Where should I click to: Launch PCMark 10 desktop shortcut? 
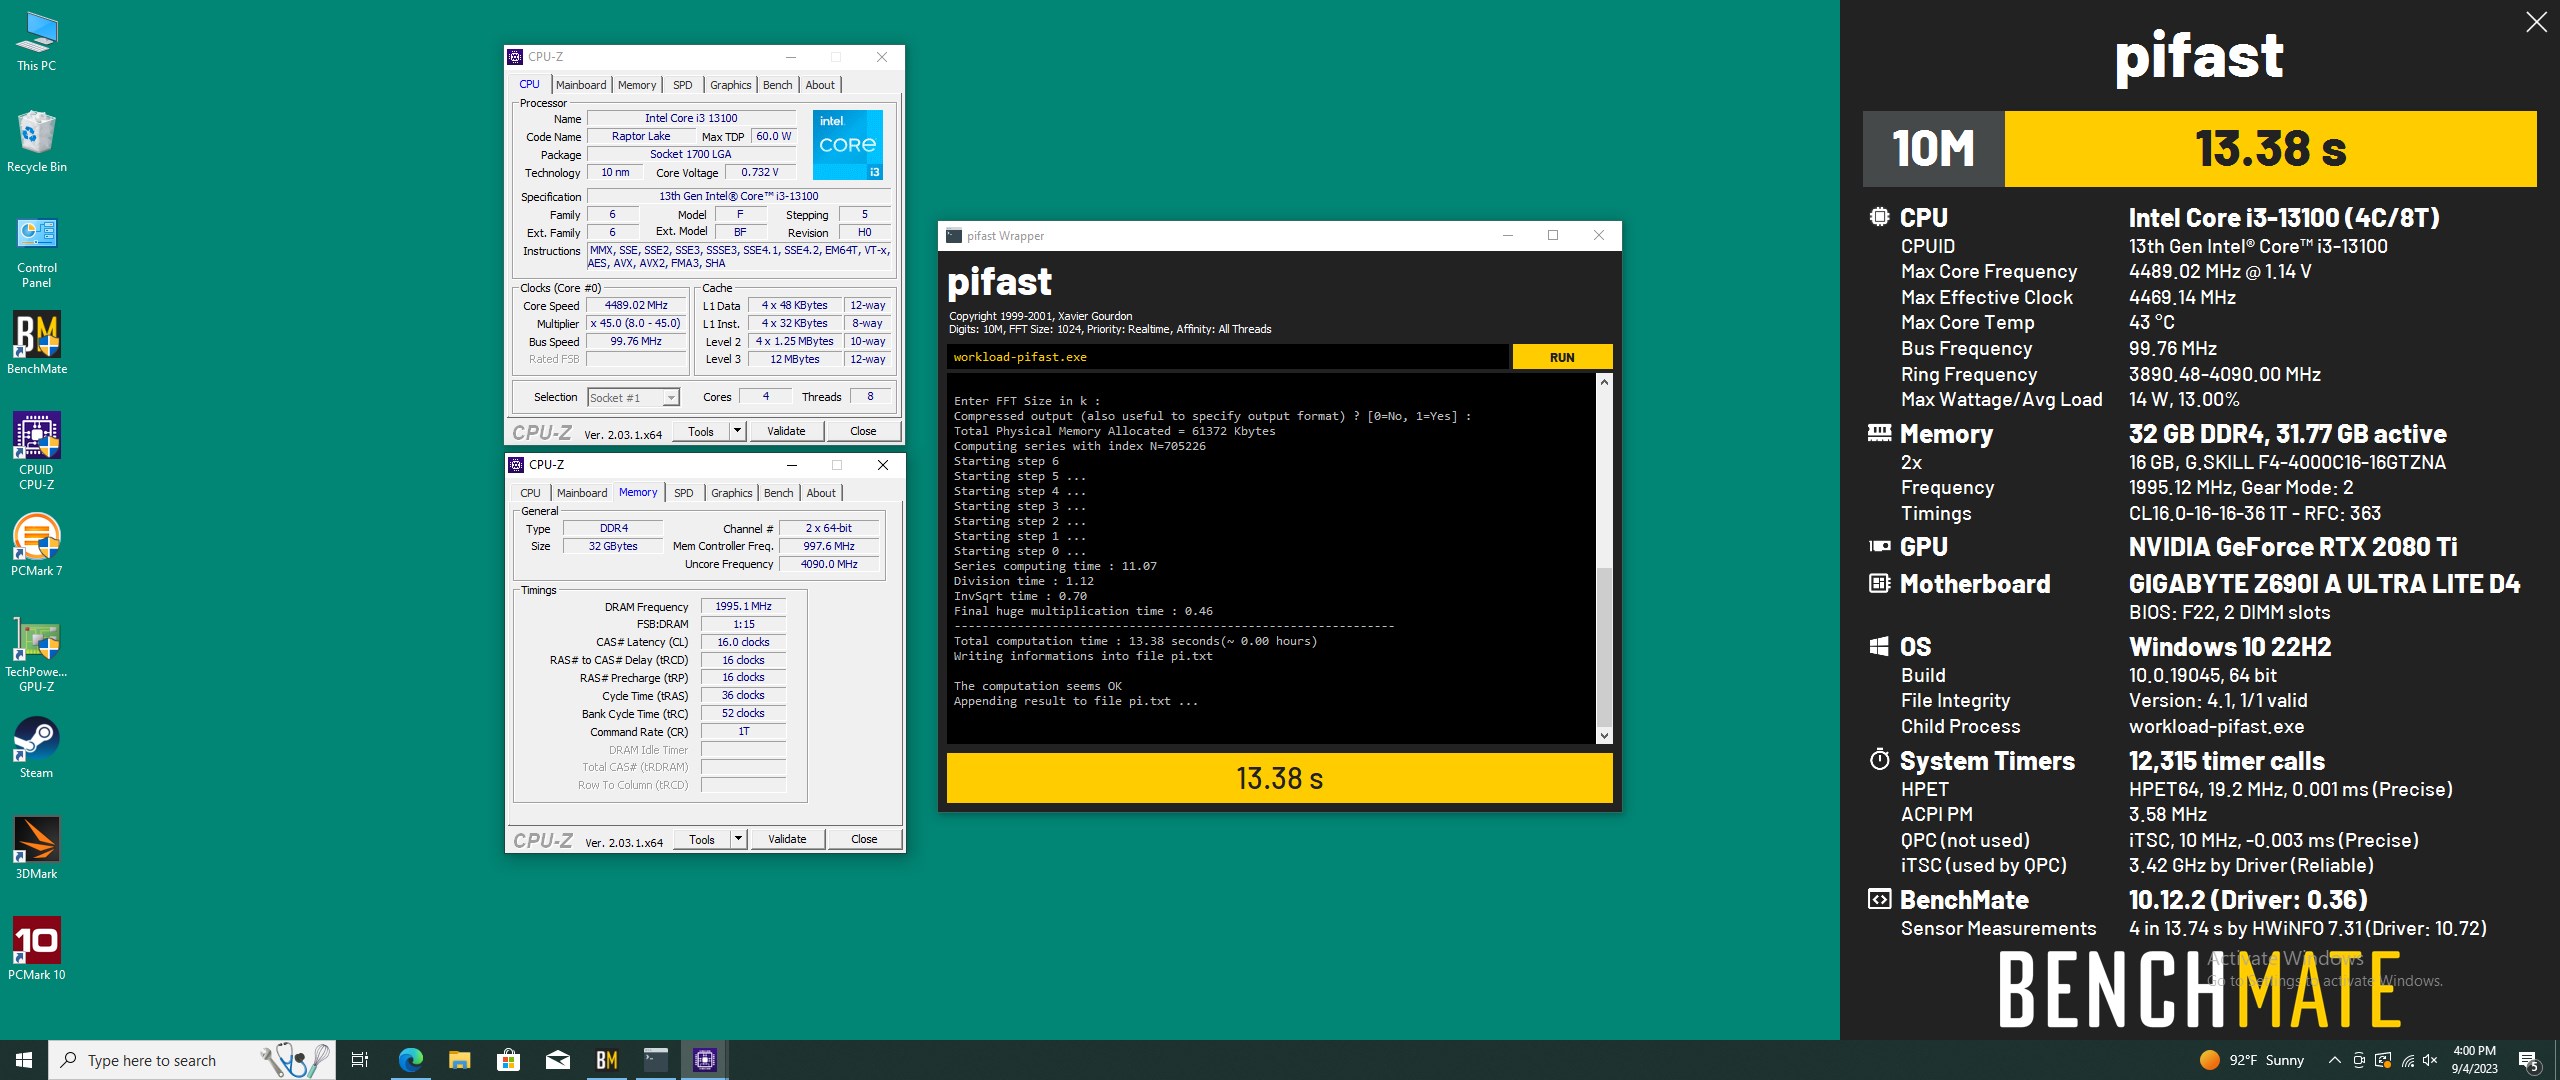pos(37,949)
